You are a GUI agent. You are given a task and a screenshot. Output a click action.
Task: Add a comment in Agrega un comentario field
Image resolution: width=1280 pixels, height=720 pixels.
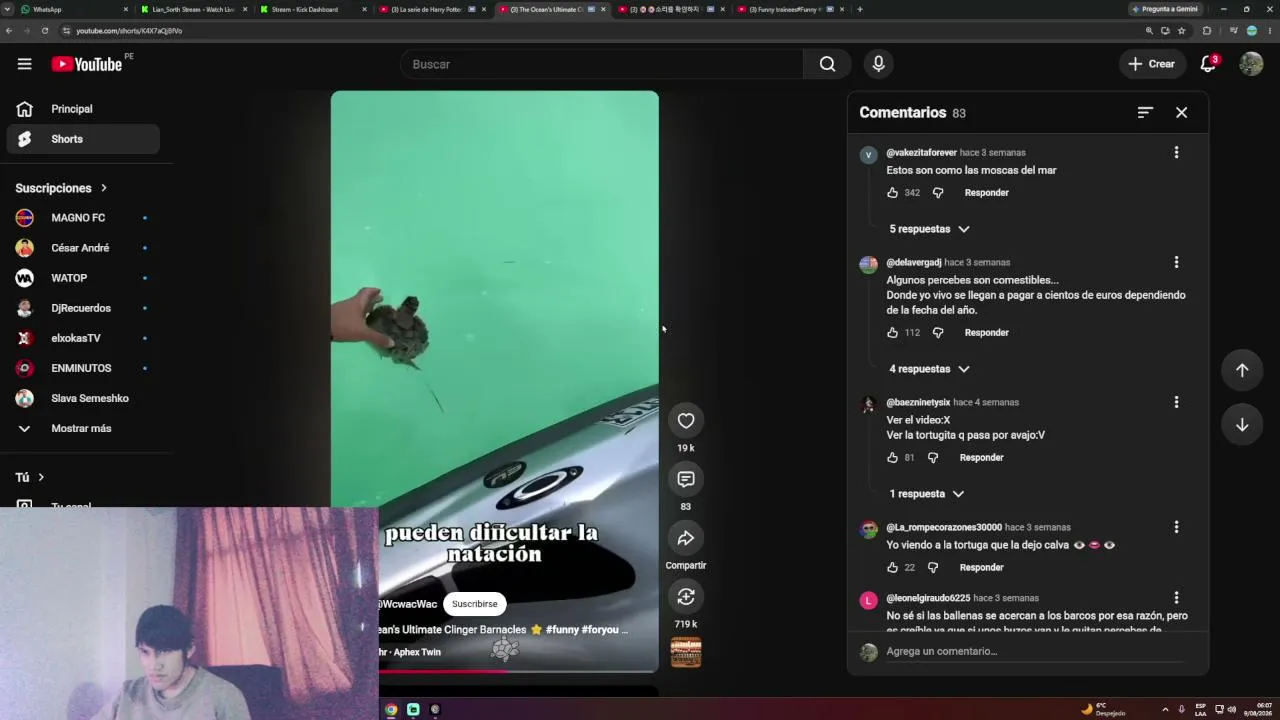(1034, 651)
